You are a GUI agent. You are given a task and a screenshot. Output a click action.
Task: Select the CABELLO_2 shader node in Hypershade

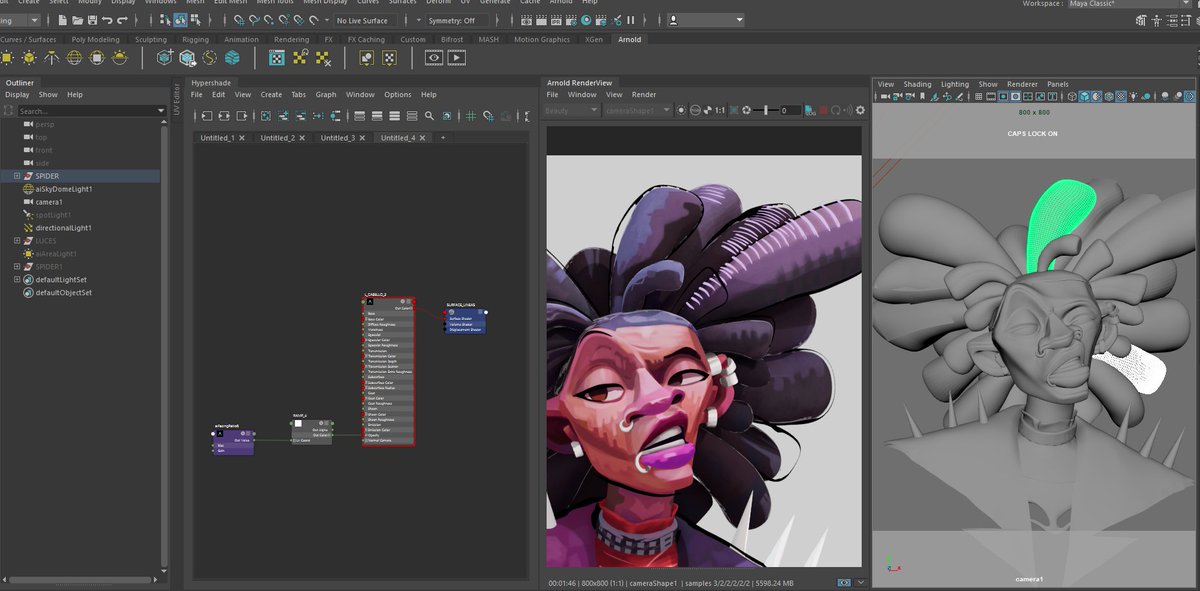pos(388,371)
